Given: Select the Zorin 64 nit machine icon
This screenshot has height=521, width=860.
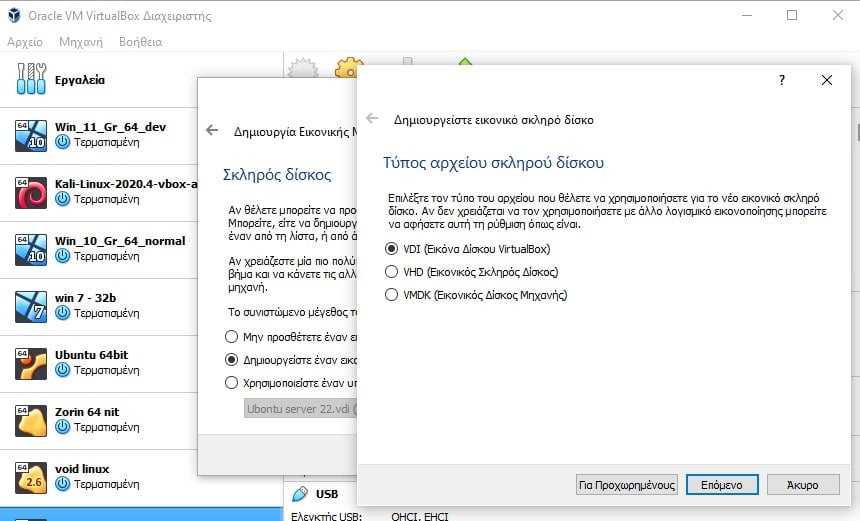Looking at the screenshot, I should coord(31,421).
